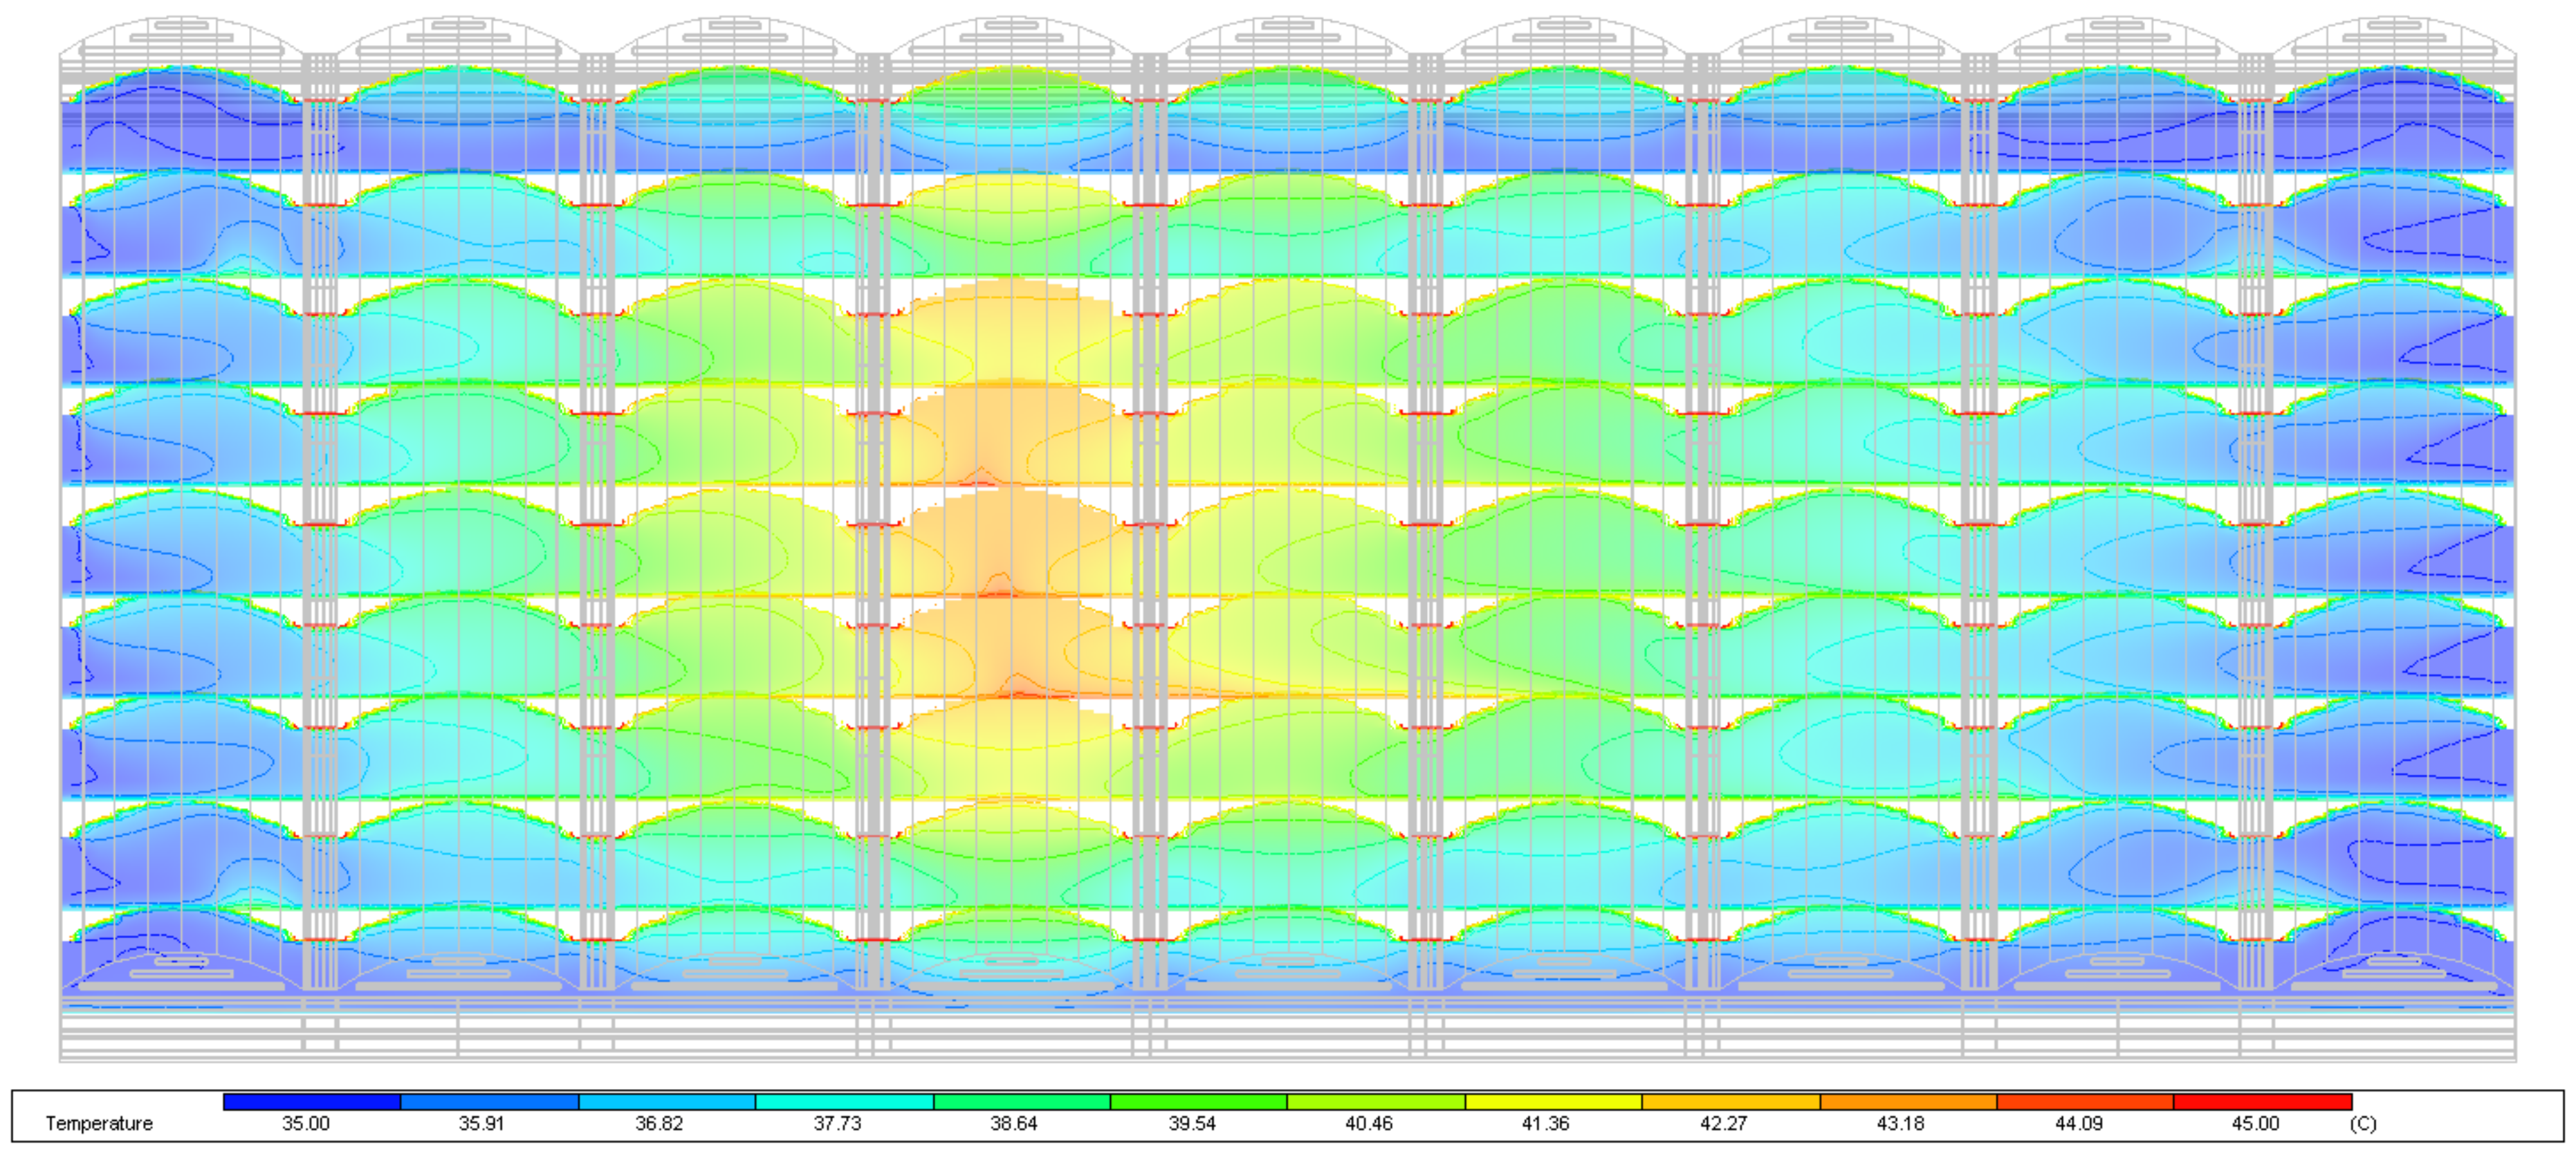Click the orange-red 44.09 legend swatch
The width and height of the screenshot is (2576, 1154).
(x=2085, y=1101)
